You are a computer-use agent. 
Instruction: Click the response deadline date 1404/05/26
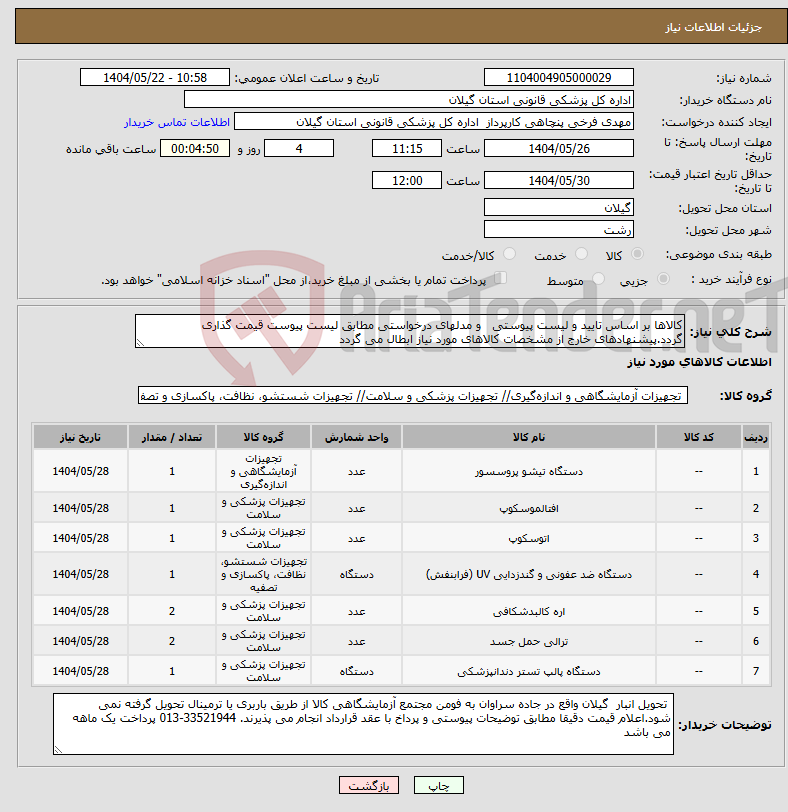tap(559, 149)
